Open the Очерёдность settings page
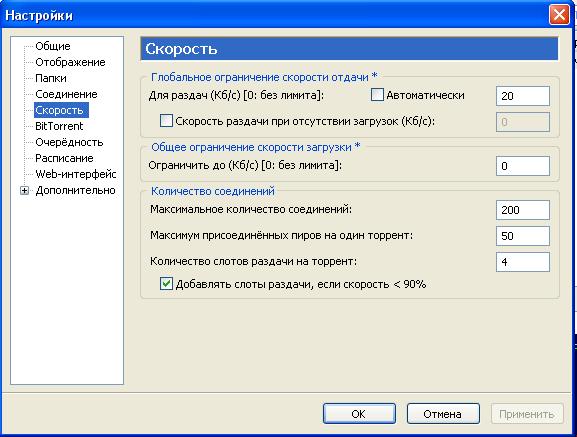 (69, 142)
